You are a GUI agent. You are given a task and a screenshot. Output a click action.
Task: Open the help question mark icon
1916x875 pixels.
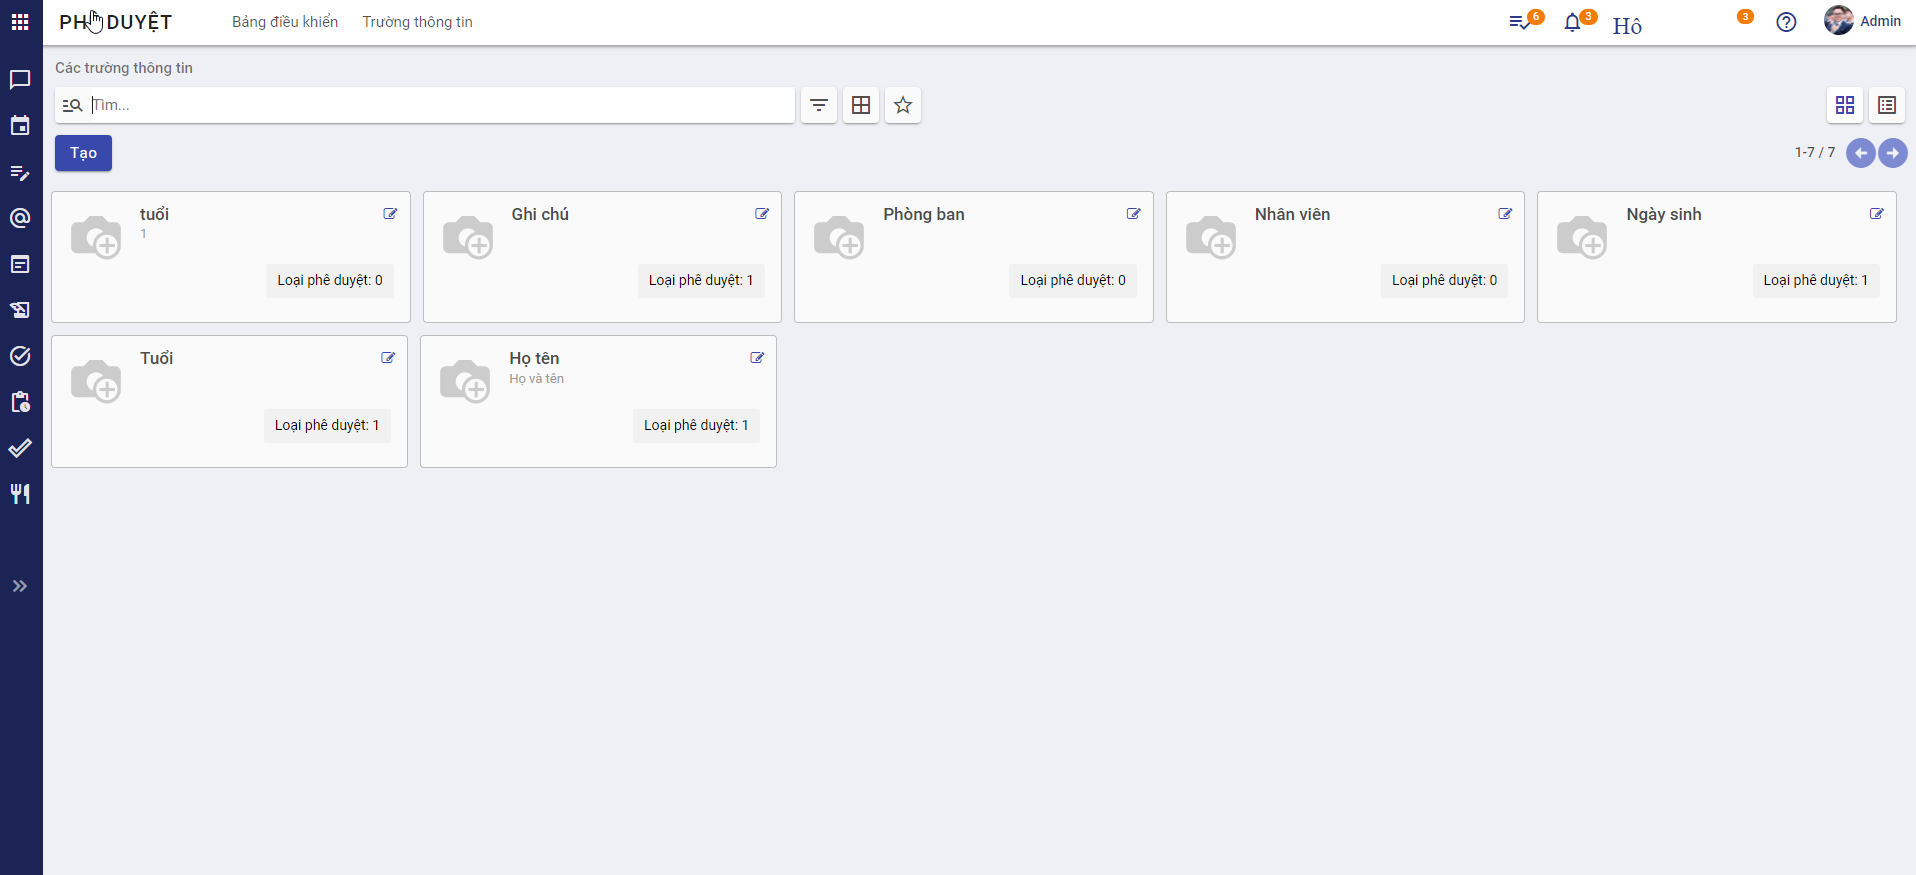[1786, 22]
